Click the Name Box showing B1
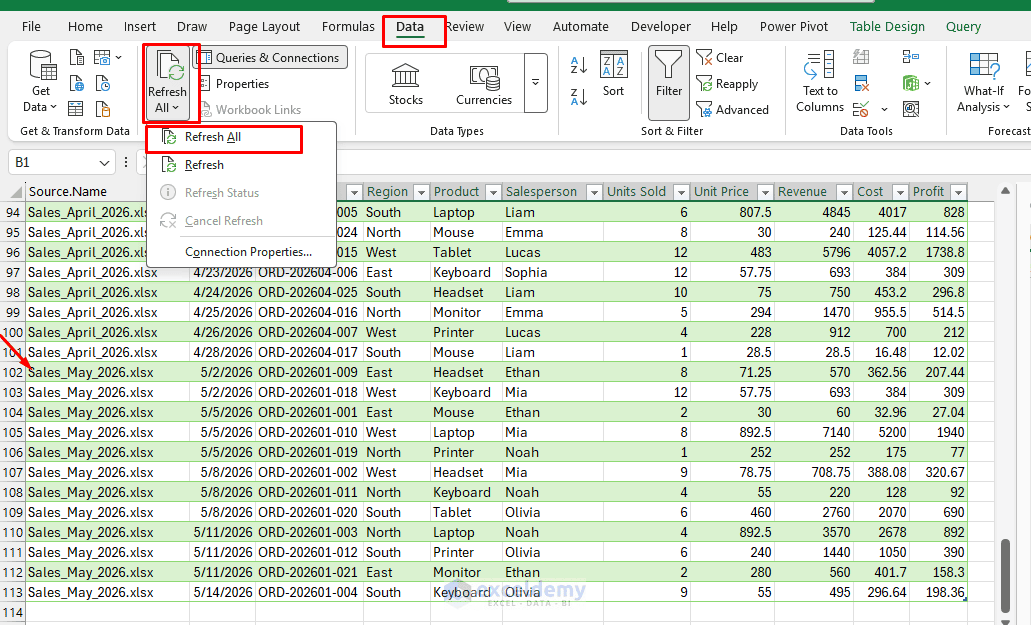Viewport: 1031px width, 625px height. [60, 162]
